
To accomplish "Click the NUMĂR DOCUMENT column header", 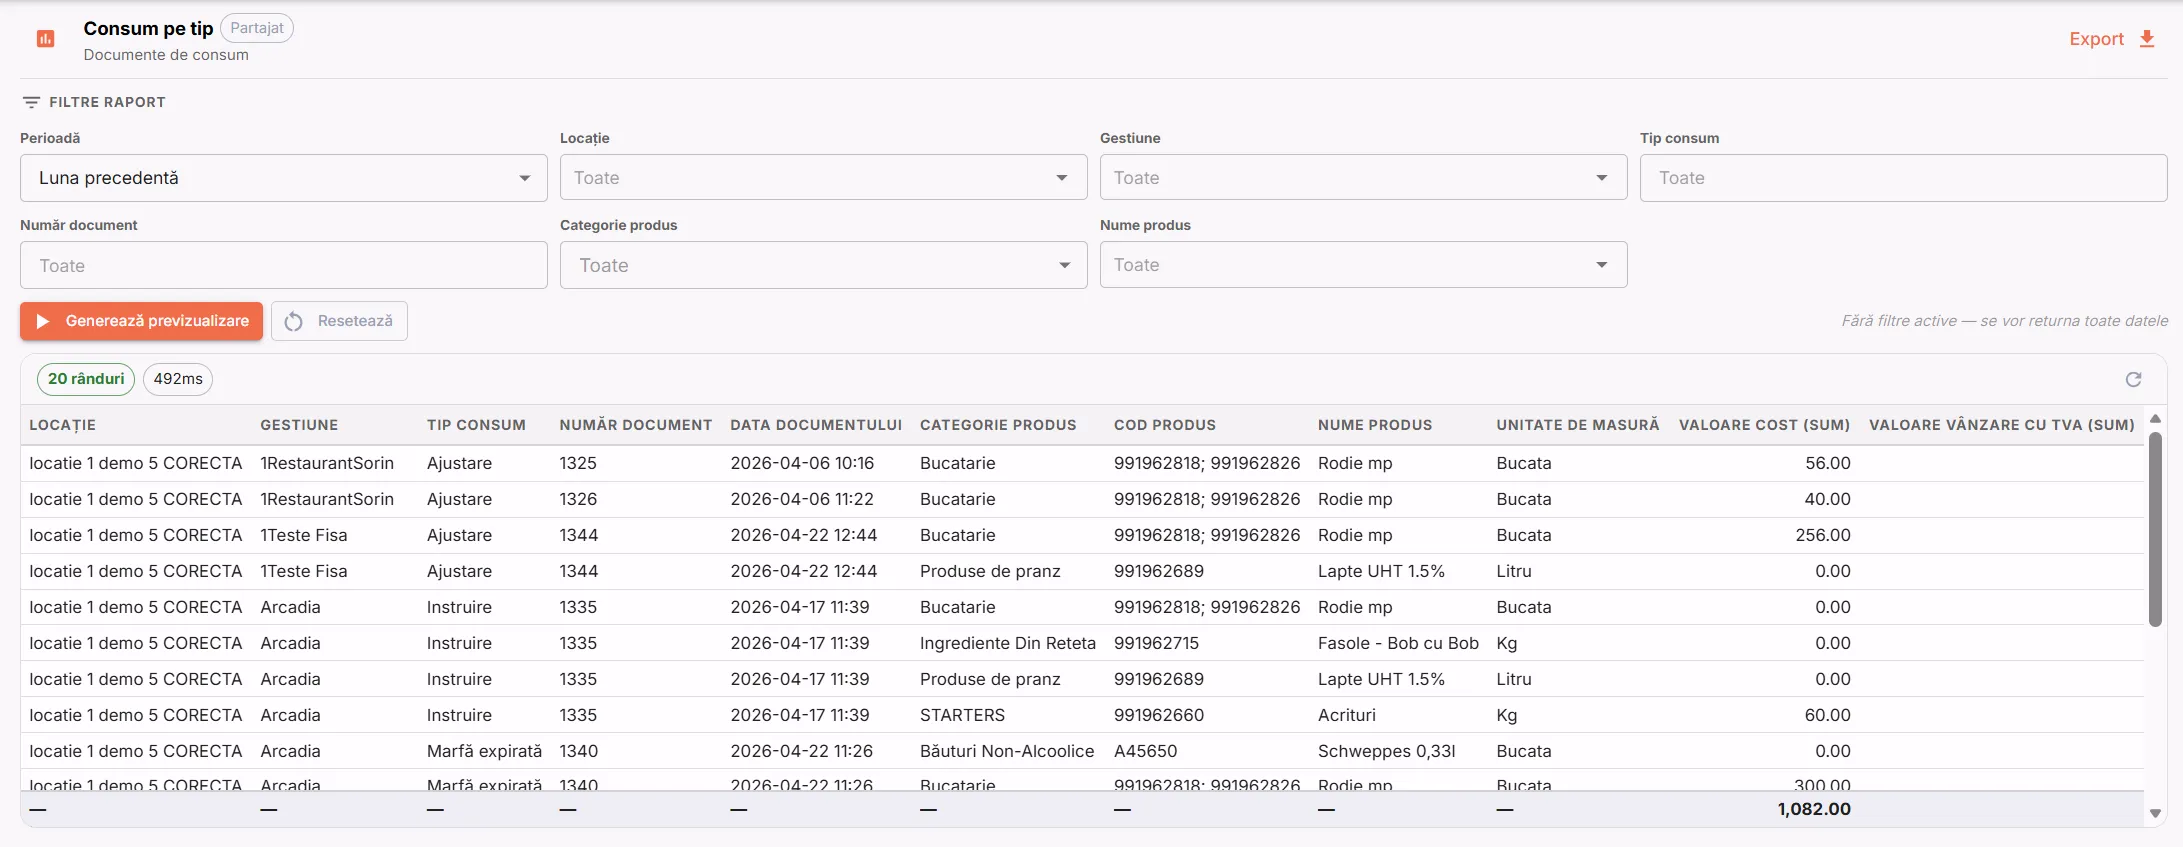I will click(x=636, y=425).
